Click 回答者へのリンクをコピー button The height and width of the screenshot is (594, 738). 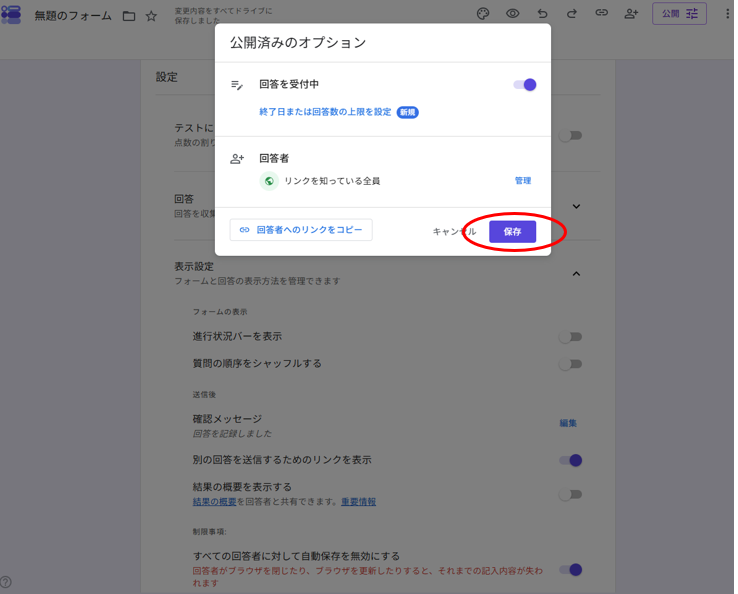[x=301, y=230]
